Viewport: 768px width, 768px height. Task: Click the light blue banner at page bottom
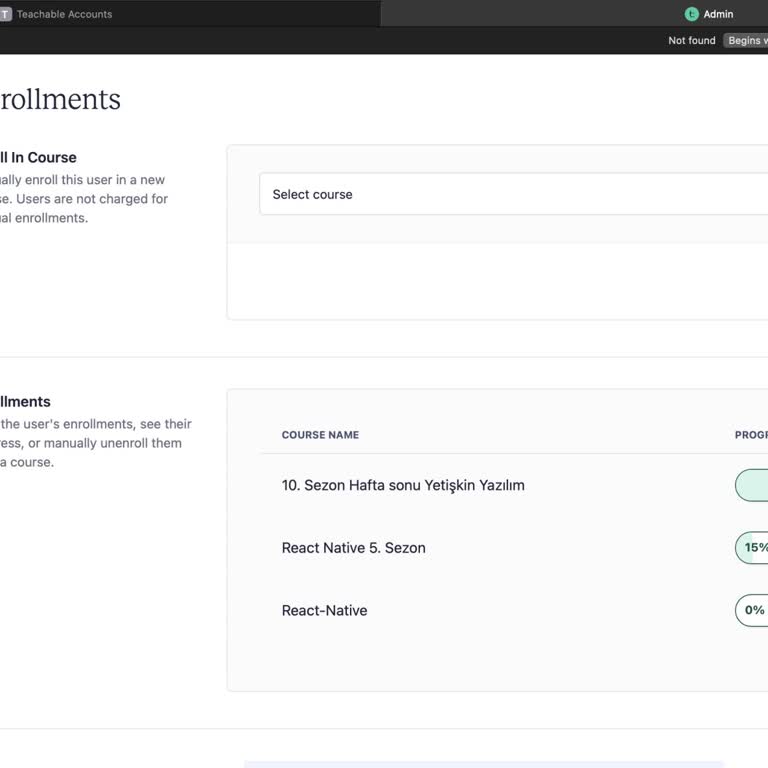click(484, 764)
